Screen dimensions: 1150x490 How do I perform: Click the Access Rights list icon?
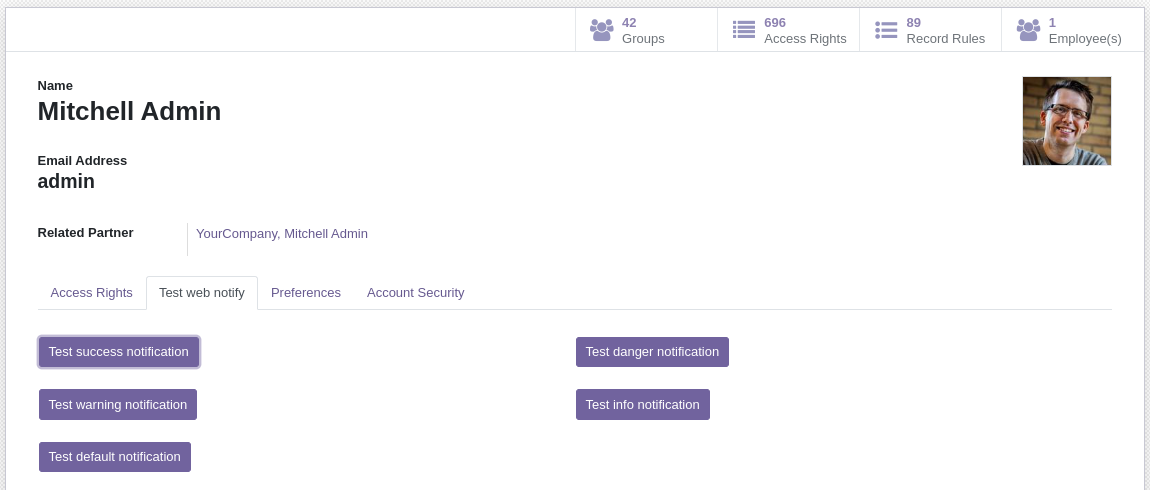tap(744, 30)
